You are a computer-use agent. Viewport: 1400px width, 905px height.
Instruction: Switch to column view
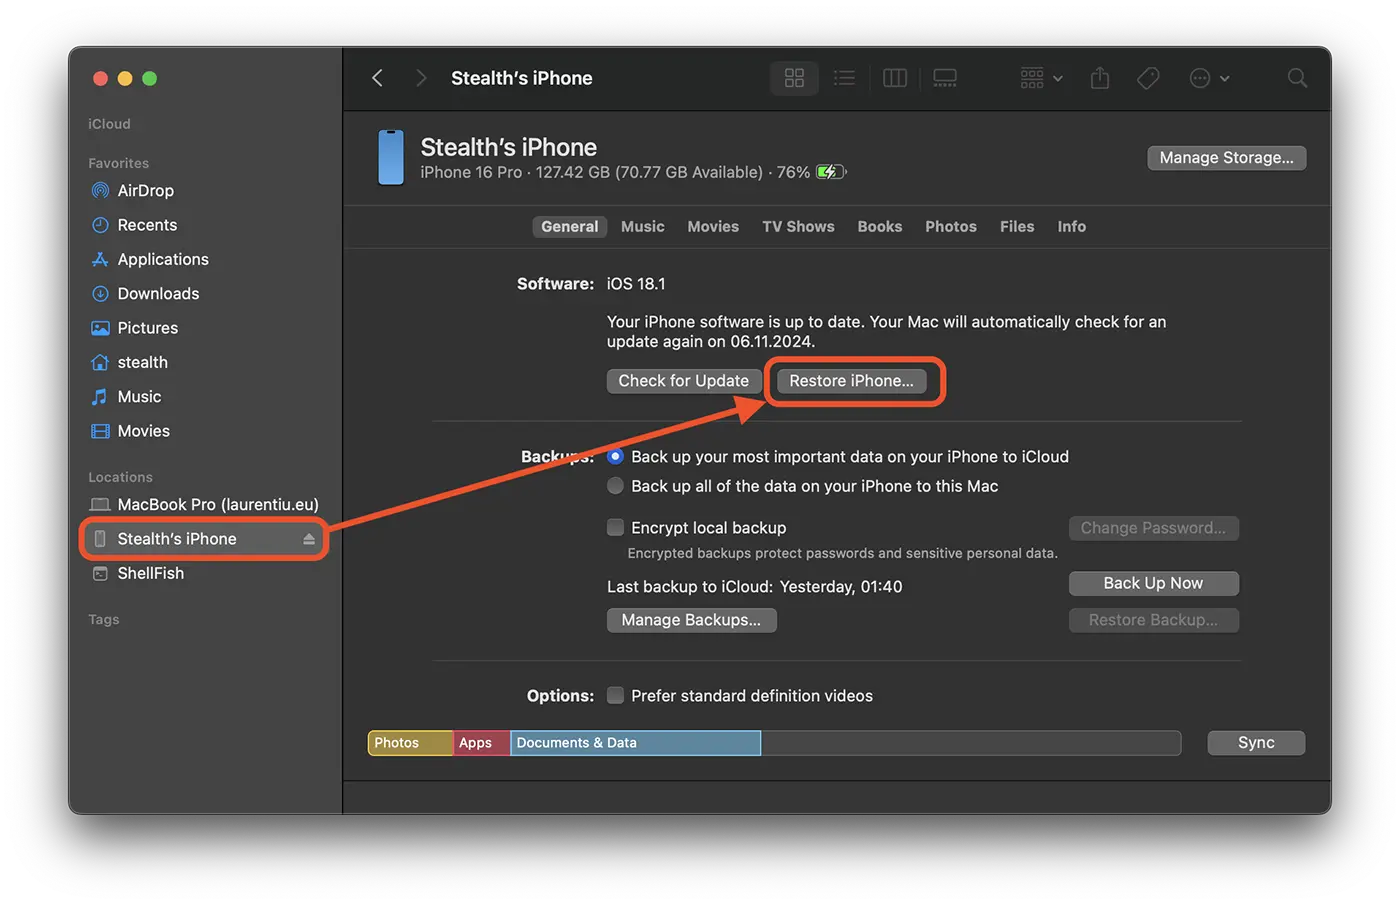pyautogui.click(x=895, y=78)
